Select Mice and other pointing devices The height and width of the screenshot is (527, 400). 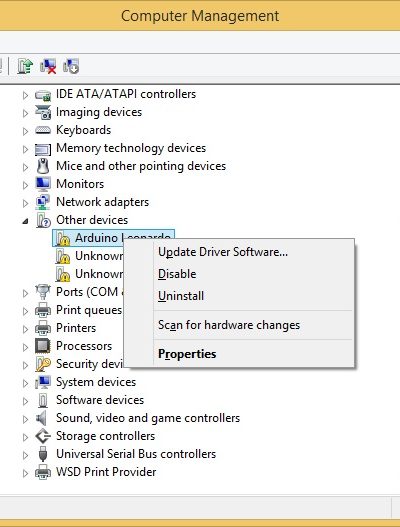point(141,166)
